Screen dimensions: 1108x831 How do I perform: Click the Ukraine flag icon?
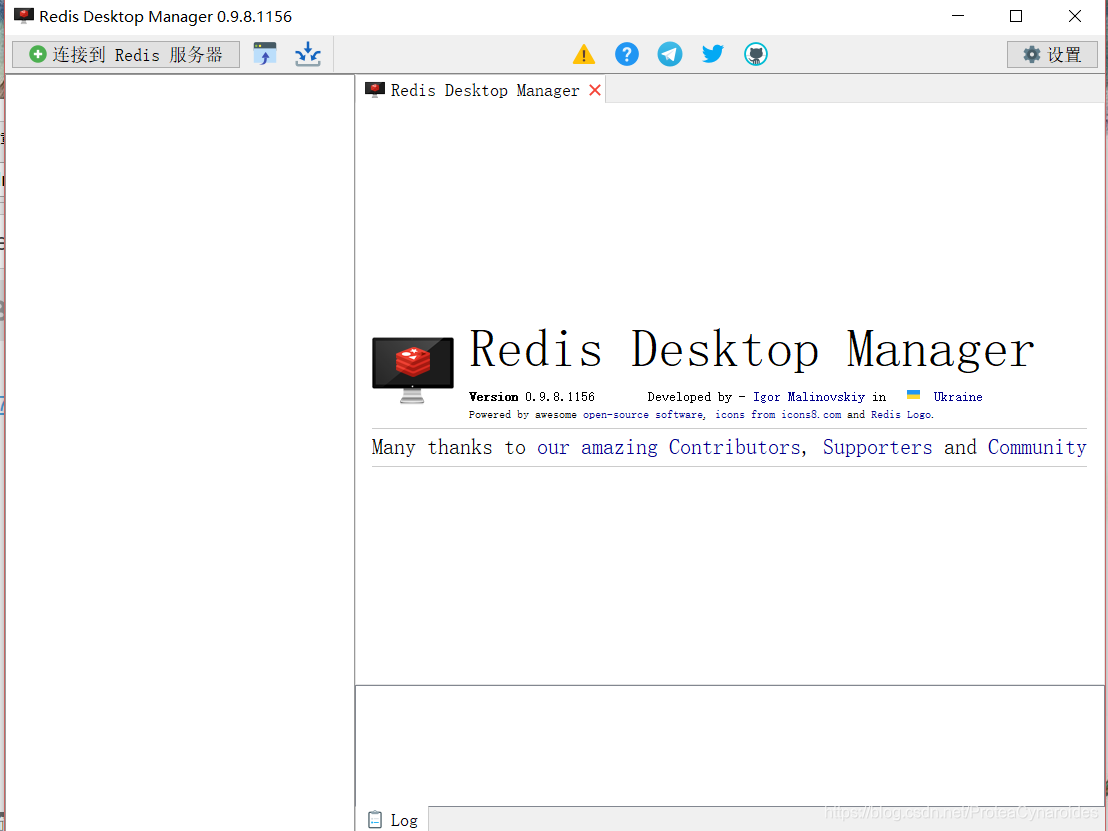coord(914,395)
